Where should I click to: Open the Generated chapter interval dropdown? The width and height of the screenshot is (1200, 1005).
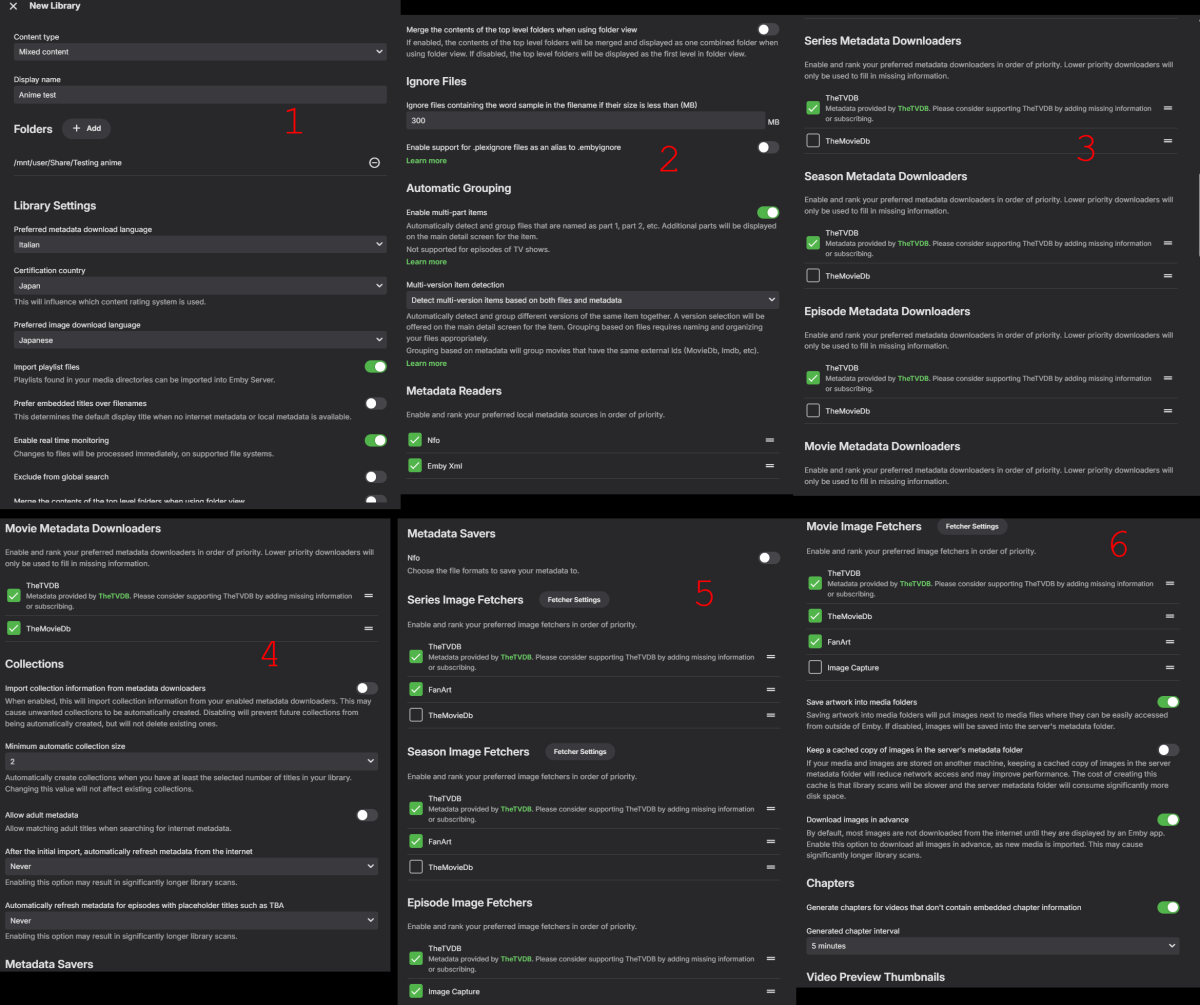993,945
